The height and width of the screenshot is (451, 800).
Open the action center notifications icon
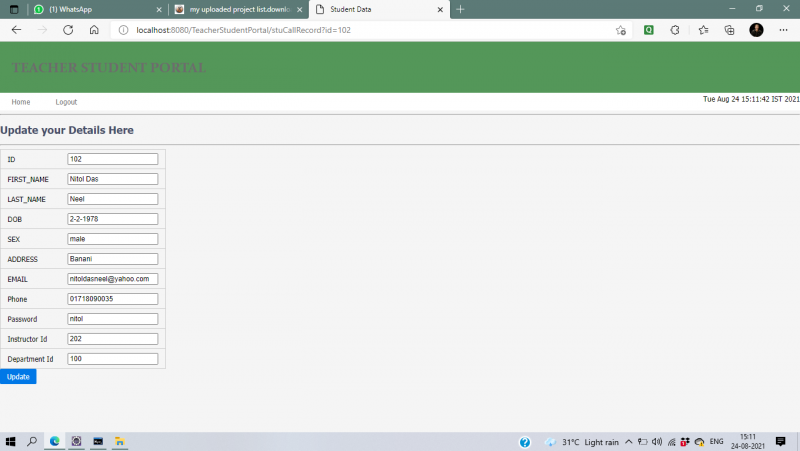pos(781,441)
